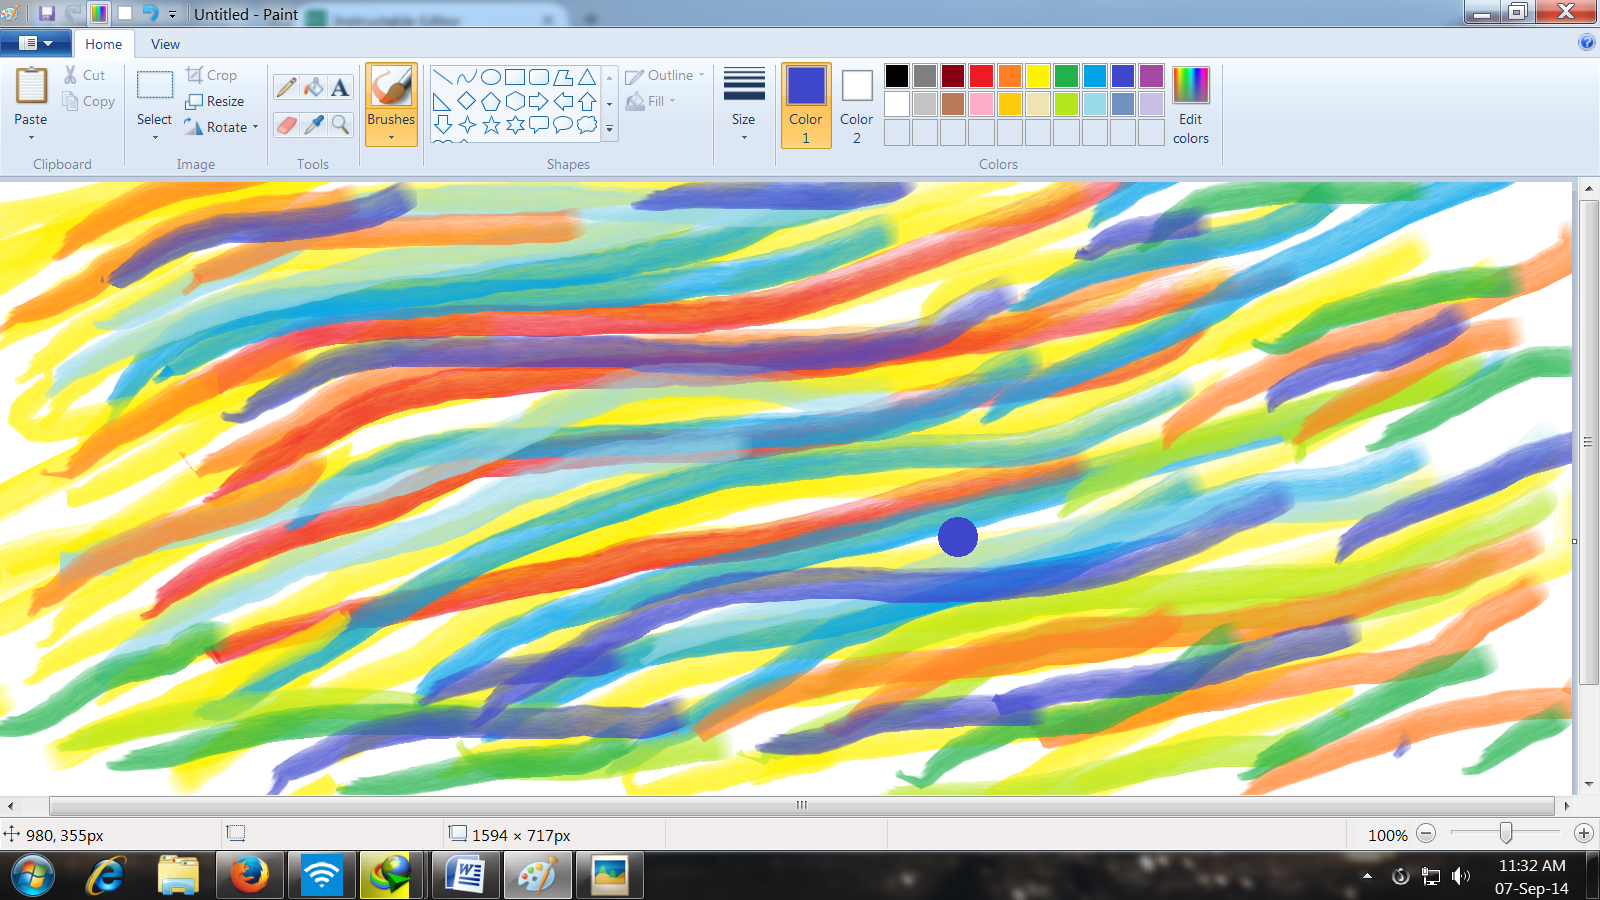Viewport: 1600px width, 900px height.
Task: Click the Windows Start button
Action: tap(33, 876)
